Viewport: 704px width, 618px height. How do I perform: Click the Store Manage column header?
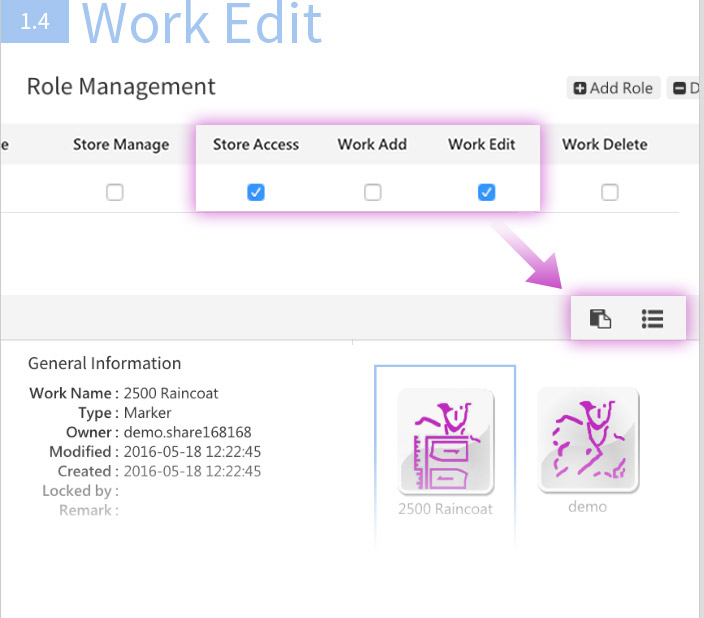pos(121,144)
